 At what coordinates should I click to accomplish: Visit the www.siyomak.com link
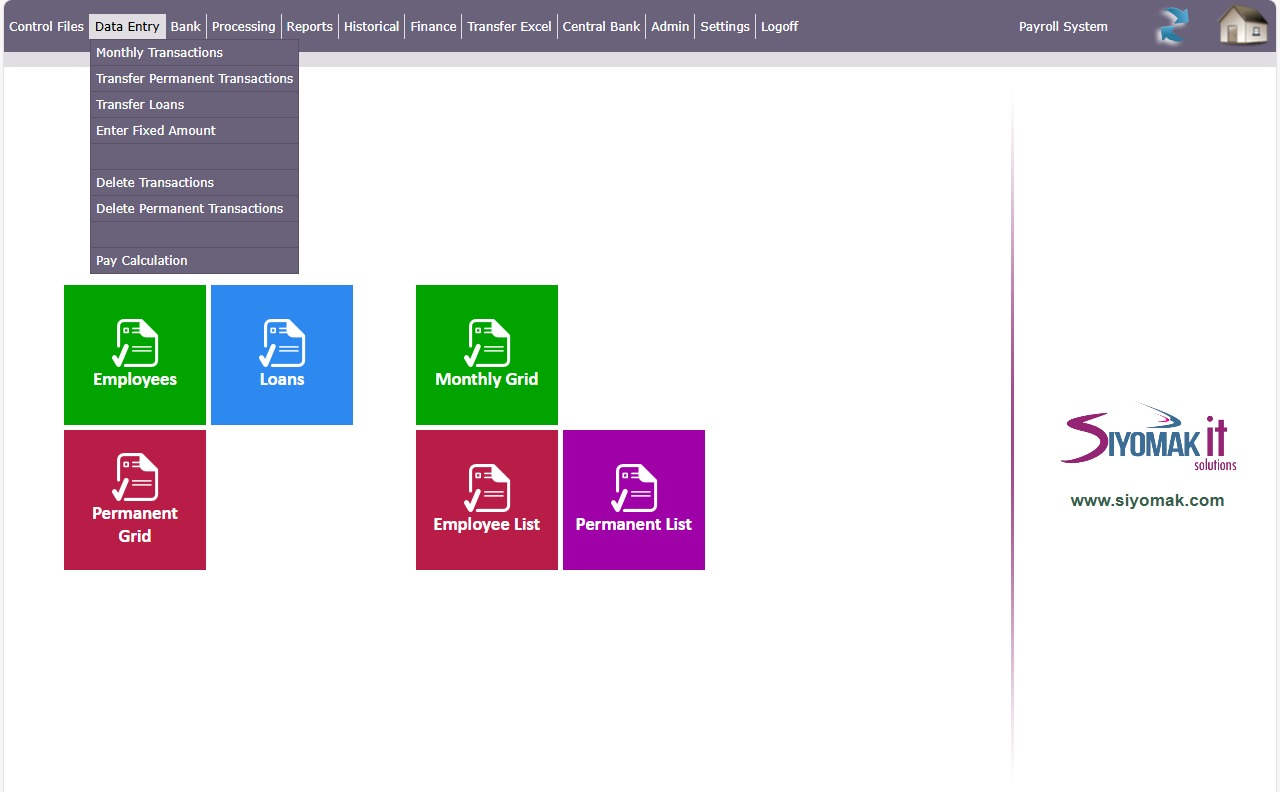tap(1147, 501)
